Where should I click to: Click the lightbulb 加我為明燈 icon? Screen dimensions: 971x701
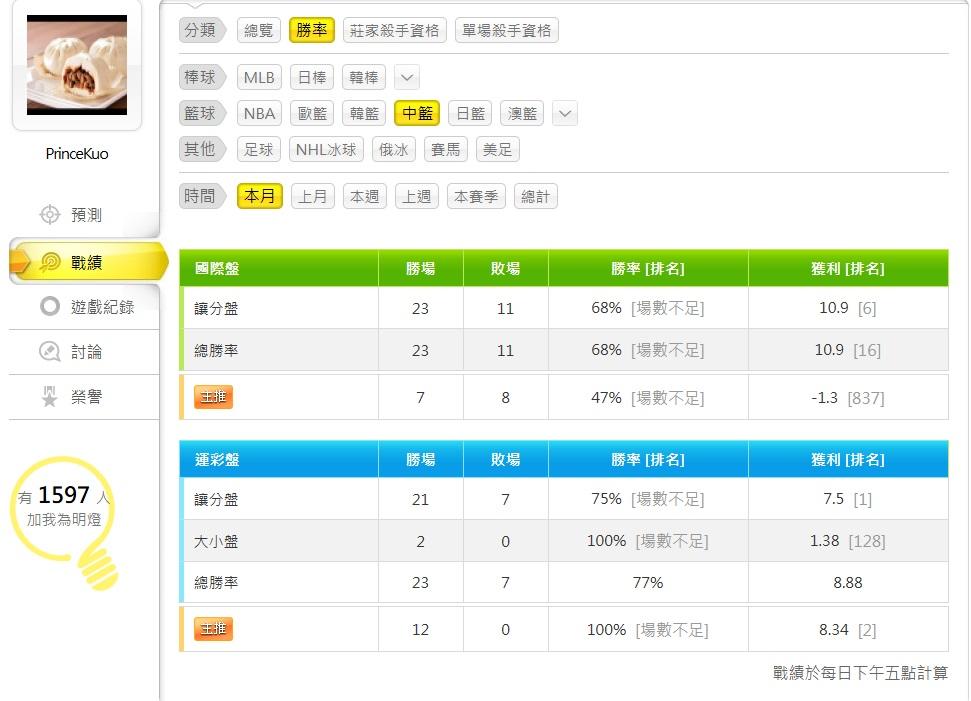(x=64, y=522)
